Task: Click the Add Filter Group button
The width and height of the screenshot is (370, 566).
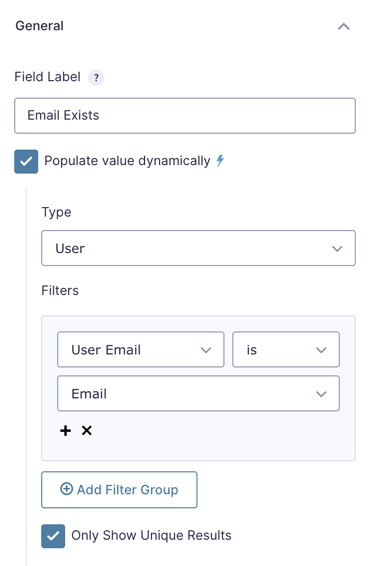Action: click(119, 489)
